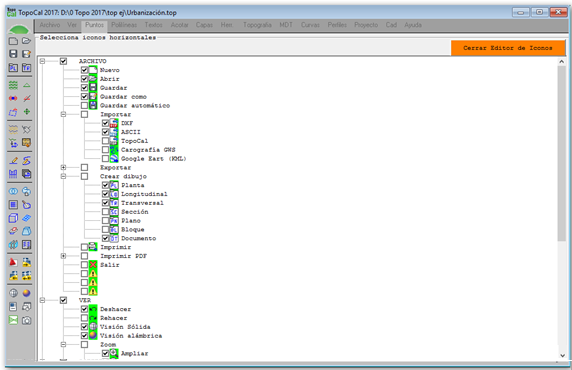Check the Sección checkbox
Viewport: 572px width, 370px height.
click(105, 212)
